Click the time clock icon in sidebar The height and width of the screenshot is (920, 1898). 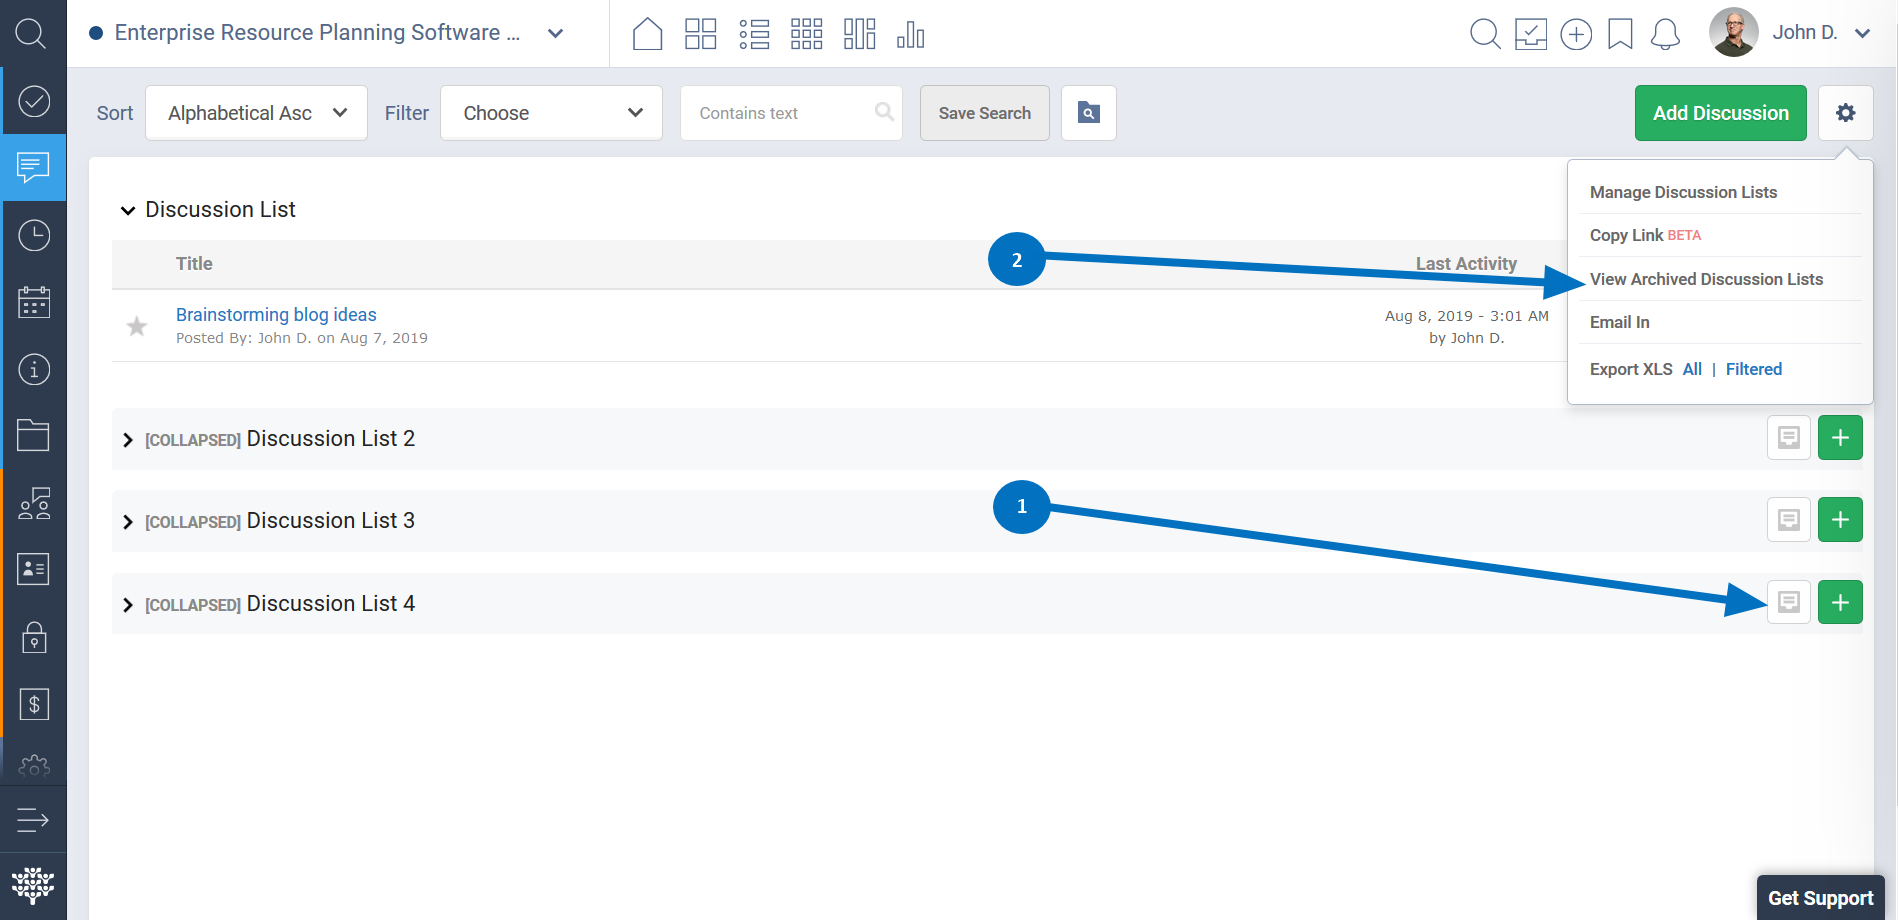coord(34,236)
